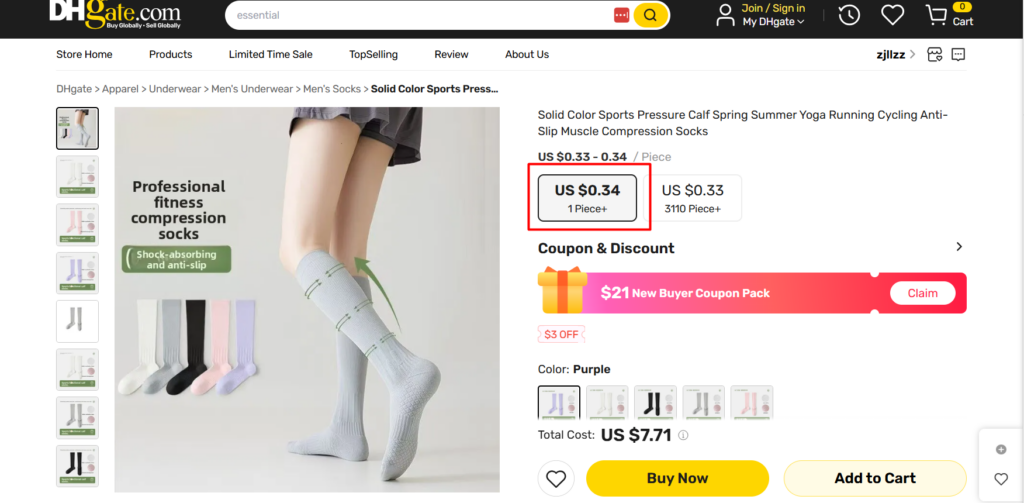Select the US $0.33 3110 Piece+ tier

coord(693,198)
